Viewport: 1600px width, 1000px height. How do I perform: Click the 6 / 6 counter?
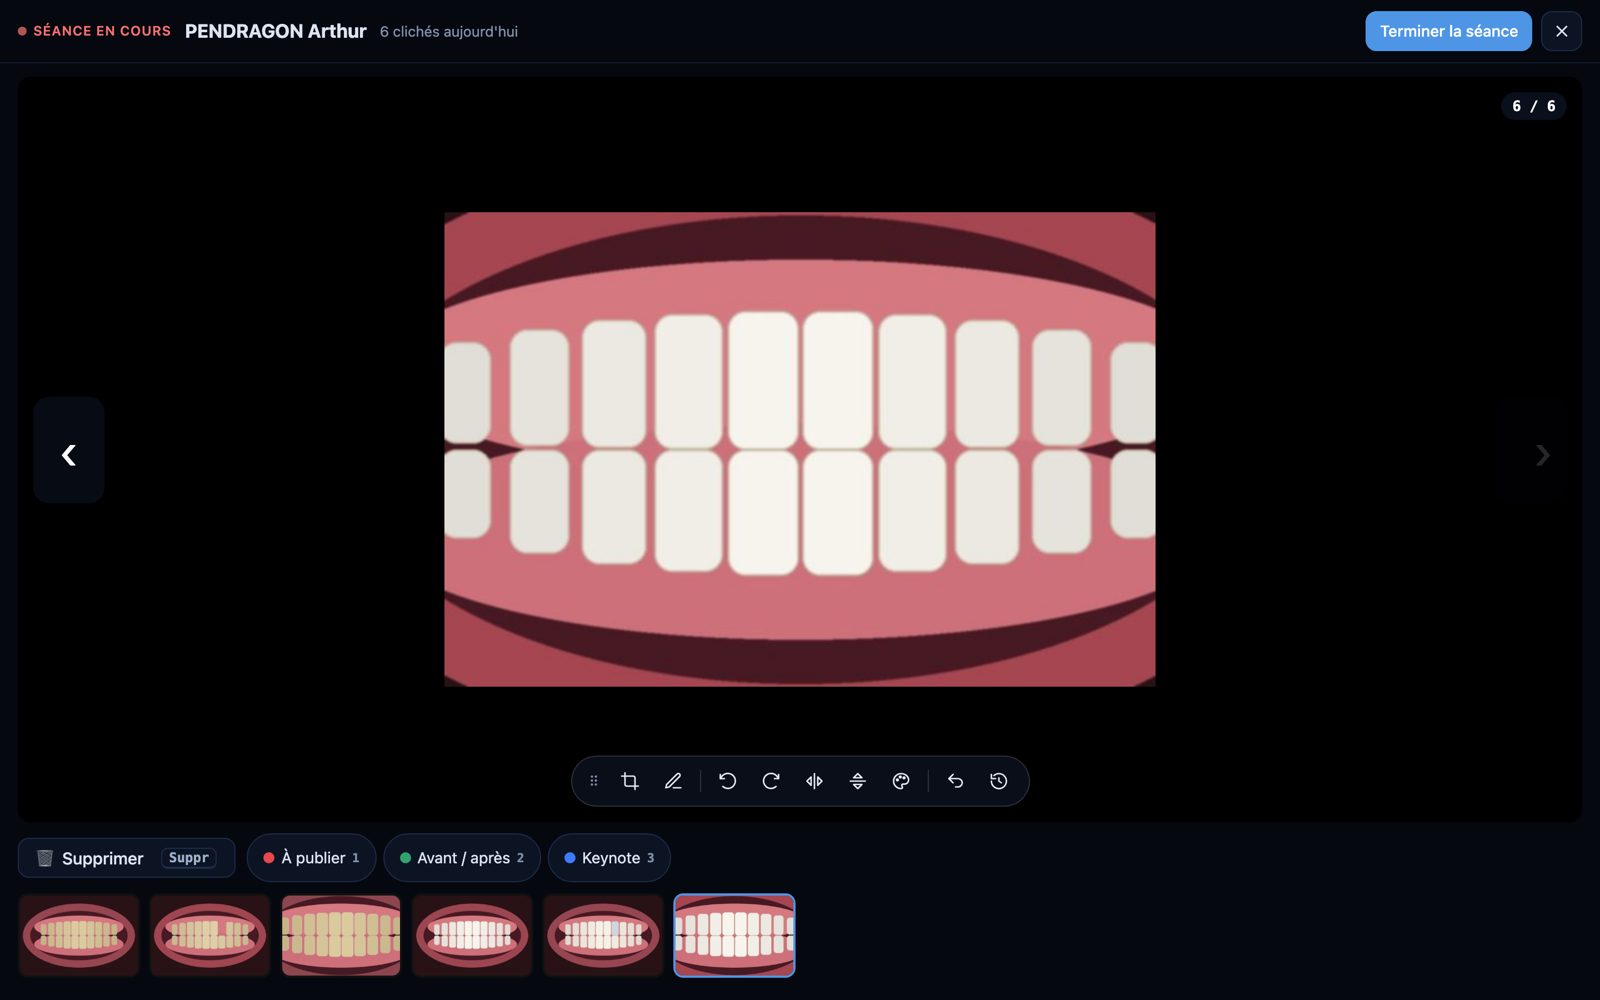click(1533, 106)
